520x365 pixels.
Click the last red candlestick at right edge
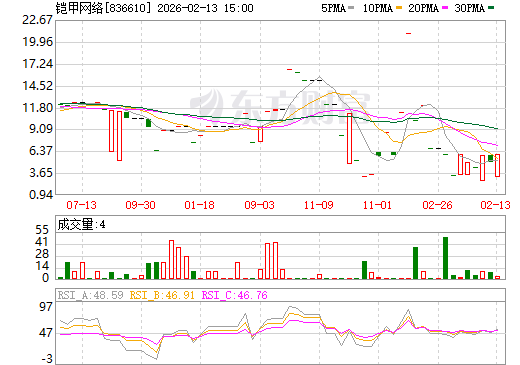[497, 165]
